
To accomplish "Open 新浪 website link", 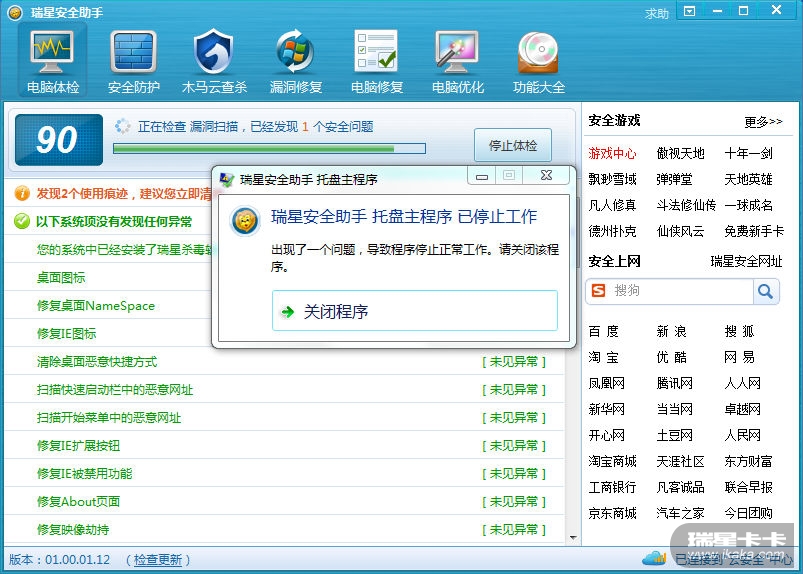I will 671,331.
